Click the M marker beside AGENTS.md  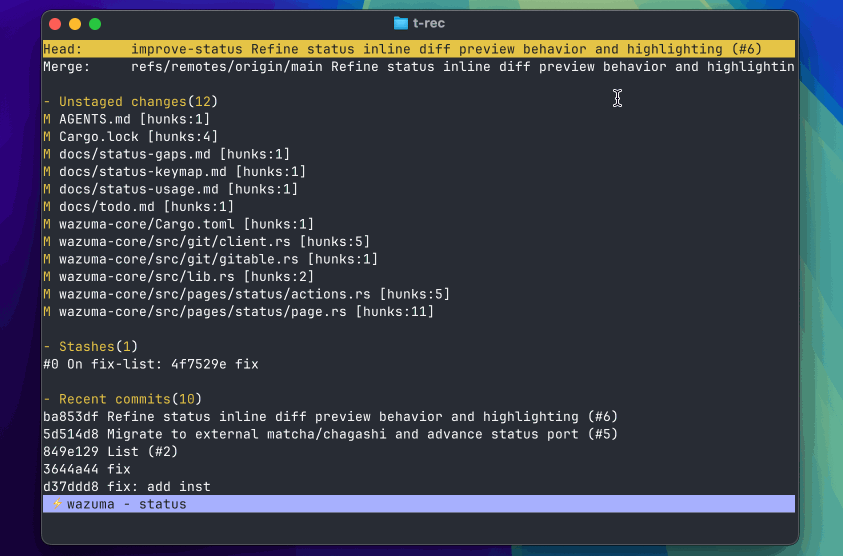coord(47,119)
